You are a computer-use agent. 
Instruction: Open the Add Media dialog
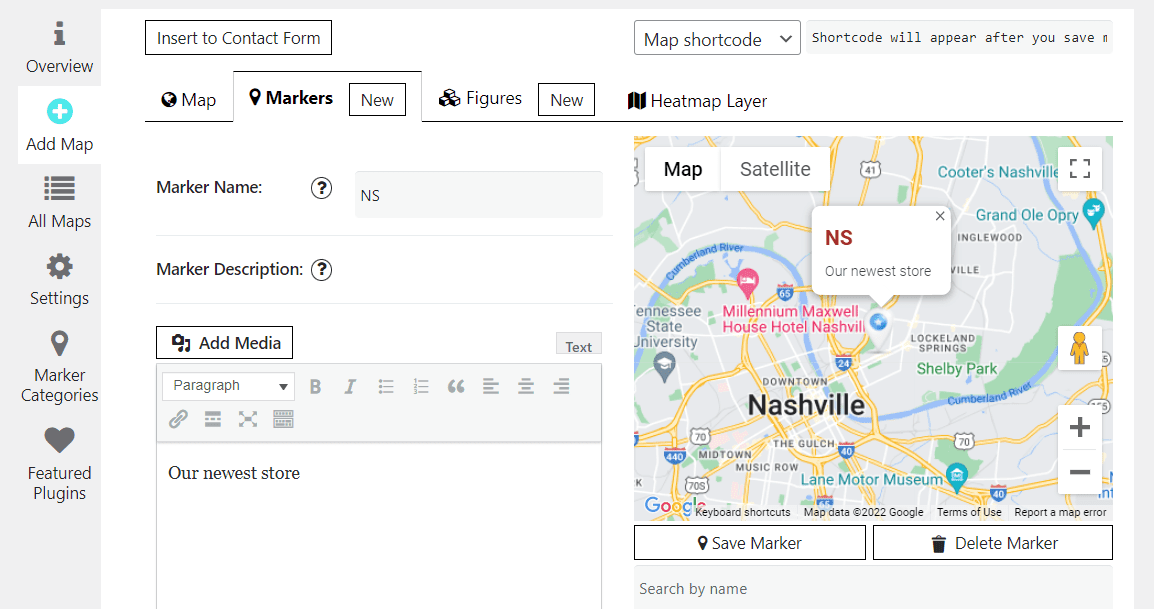pos(224,342)
